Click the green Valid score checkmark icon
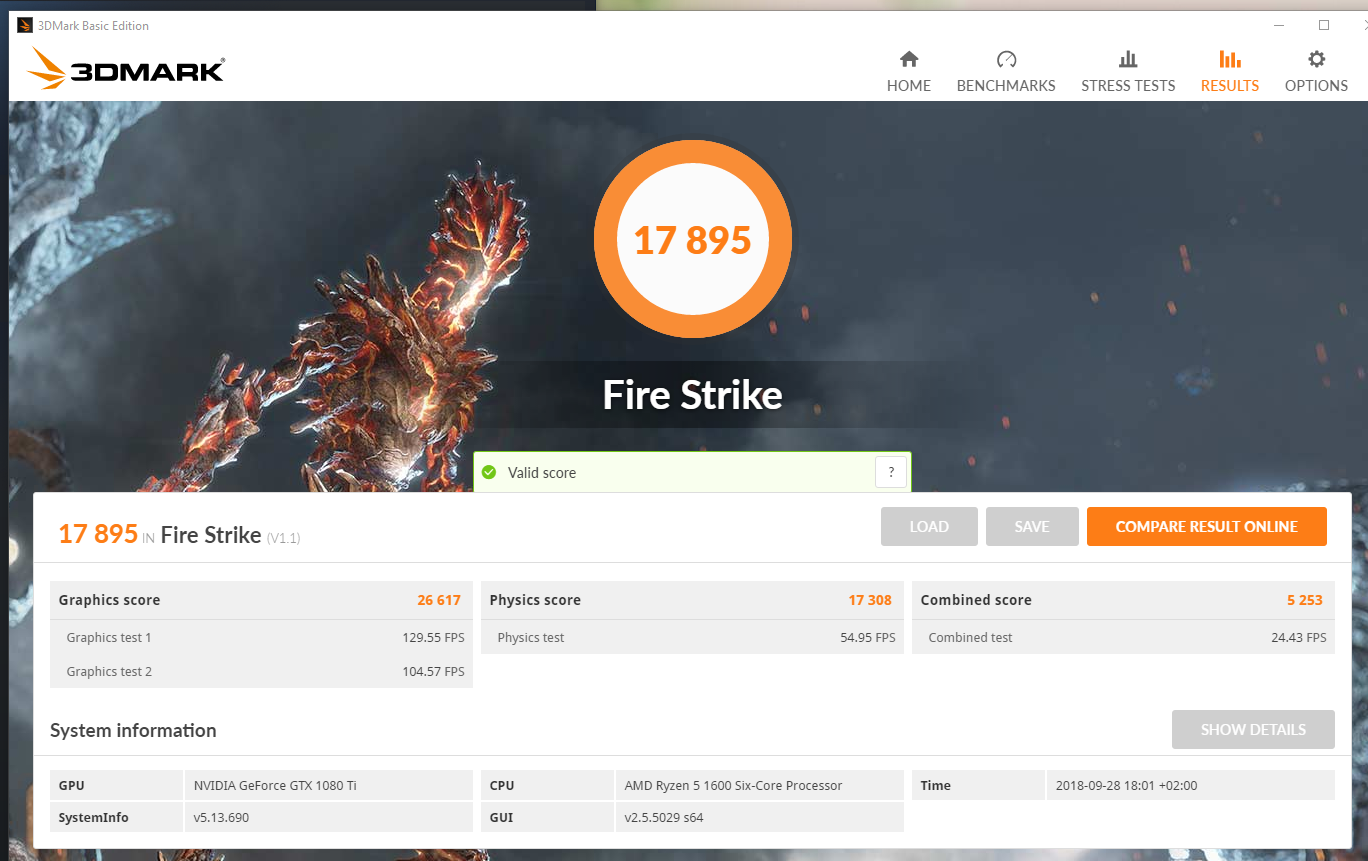Image resolution: width=1368 pixels, height=861 pixels. [489, 472]
